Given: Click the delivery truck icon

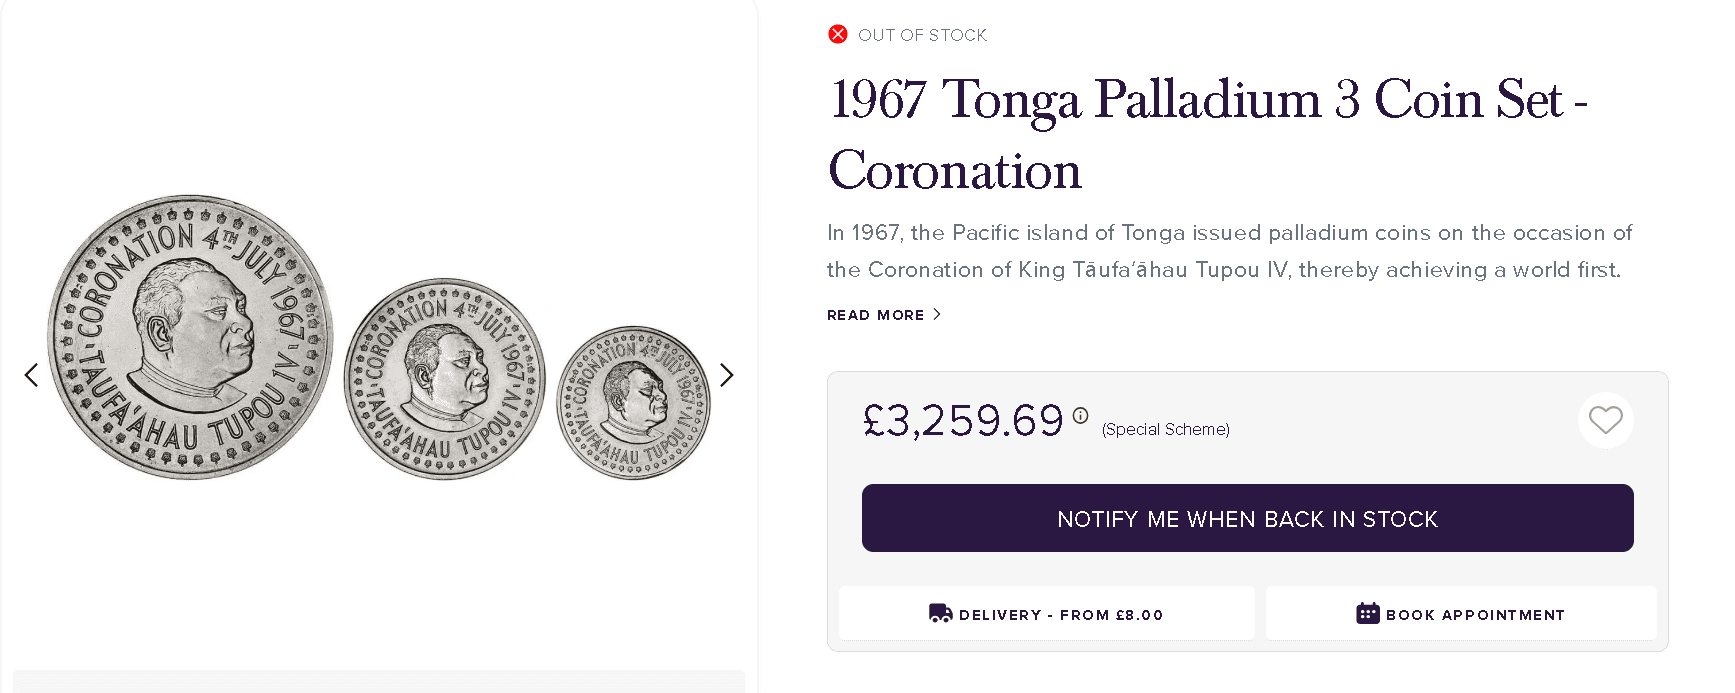Looking at the screenshot, I should coord(940,613).
